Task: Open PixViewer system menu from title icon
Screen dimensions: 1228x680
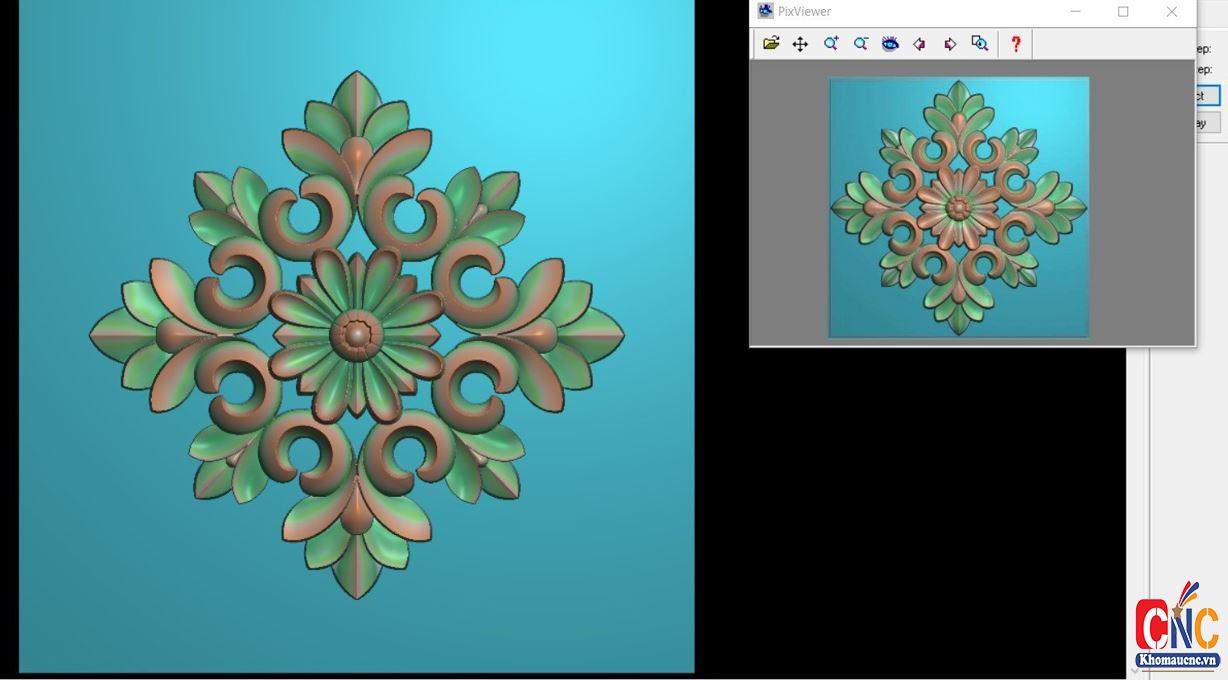Action: click(x=765, y=11)
